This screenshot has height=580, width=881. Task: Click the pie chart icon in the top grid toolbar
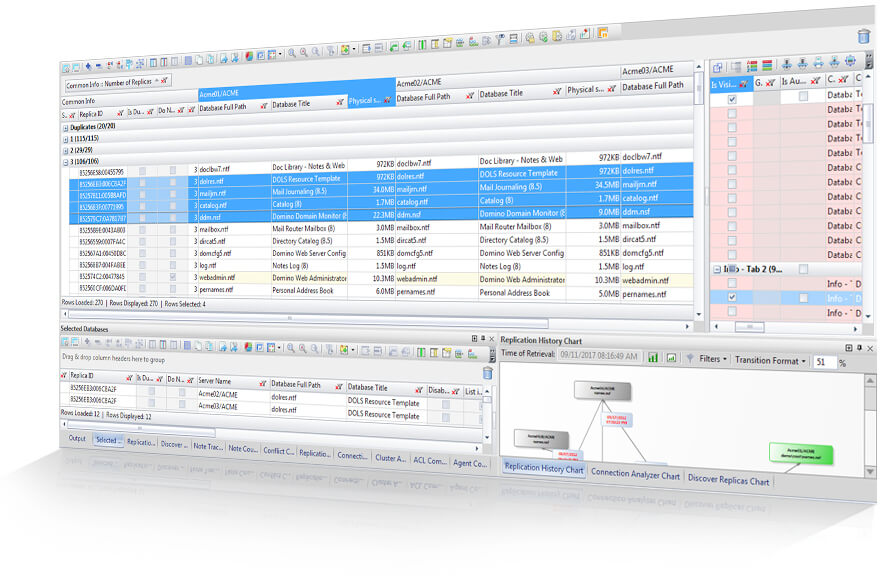(249, 56)
